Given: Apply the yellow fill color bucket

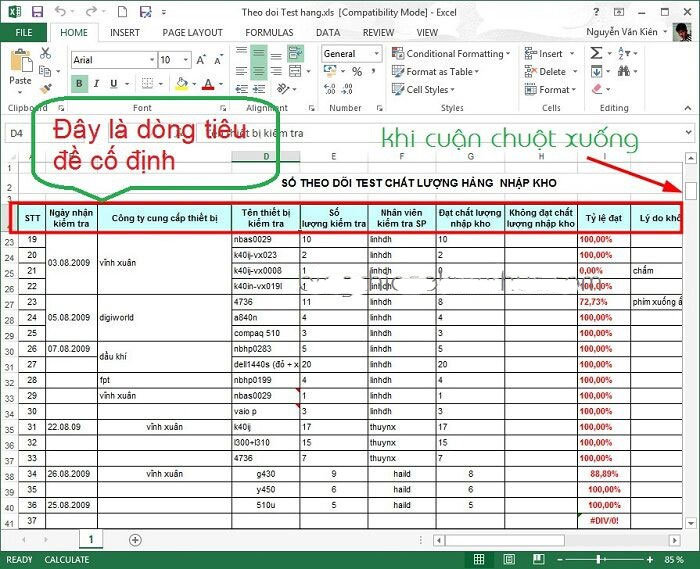Looking at the screenshot, I should pyautogui.click(x=182, y=83).
